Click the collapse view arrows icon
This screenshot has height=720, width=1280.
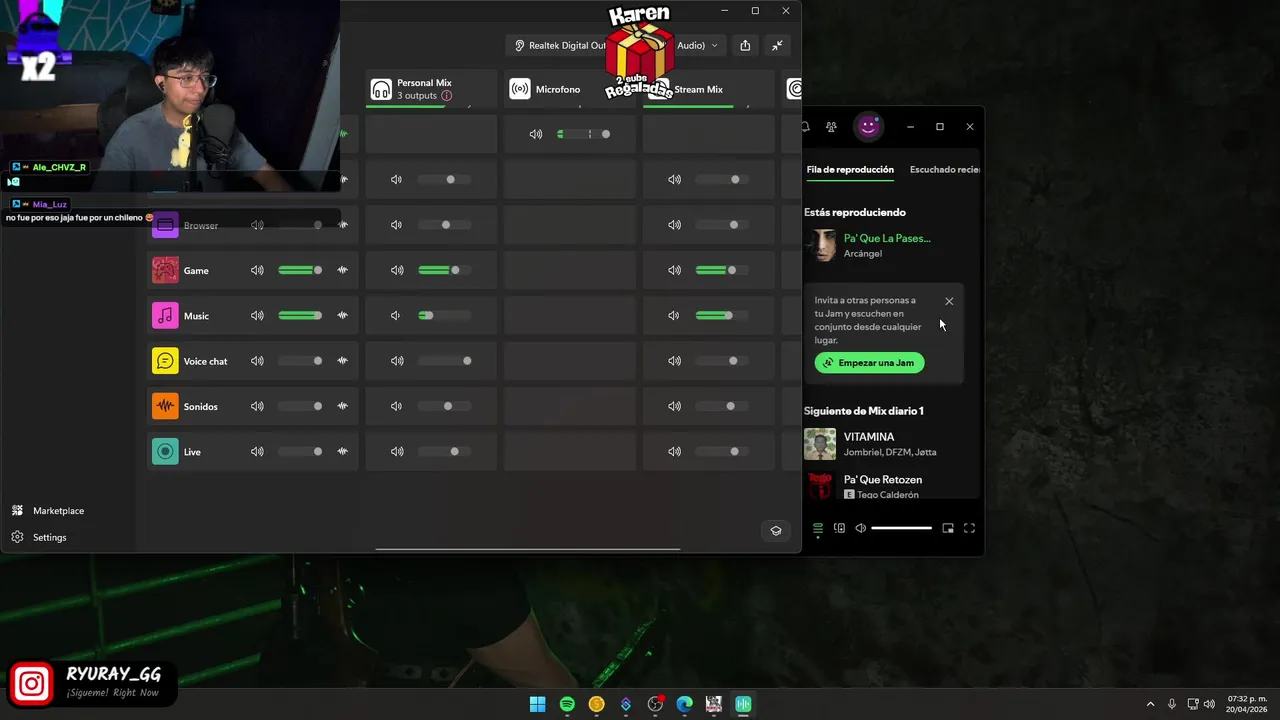pyautogui.click(x=777, y=45)
